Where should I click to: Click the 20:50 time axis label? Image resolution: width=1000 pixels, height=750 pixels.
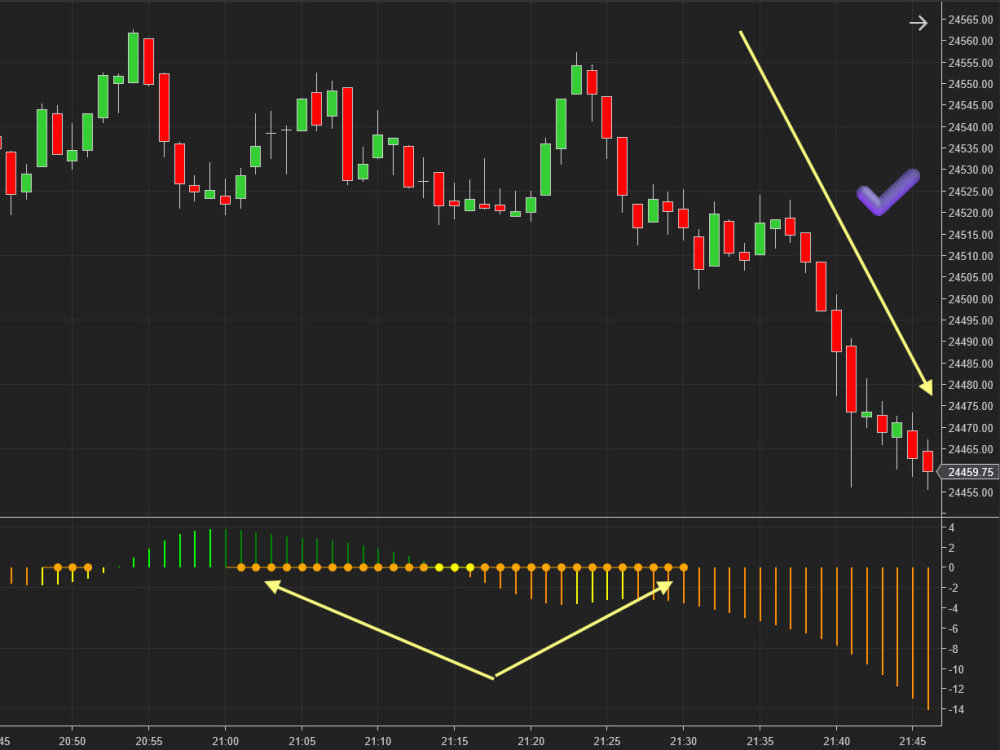coord(72,741)
